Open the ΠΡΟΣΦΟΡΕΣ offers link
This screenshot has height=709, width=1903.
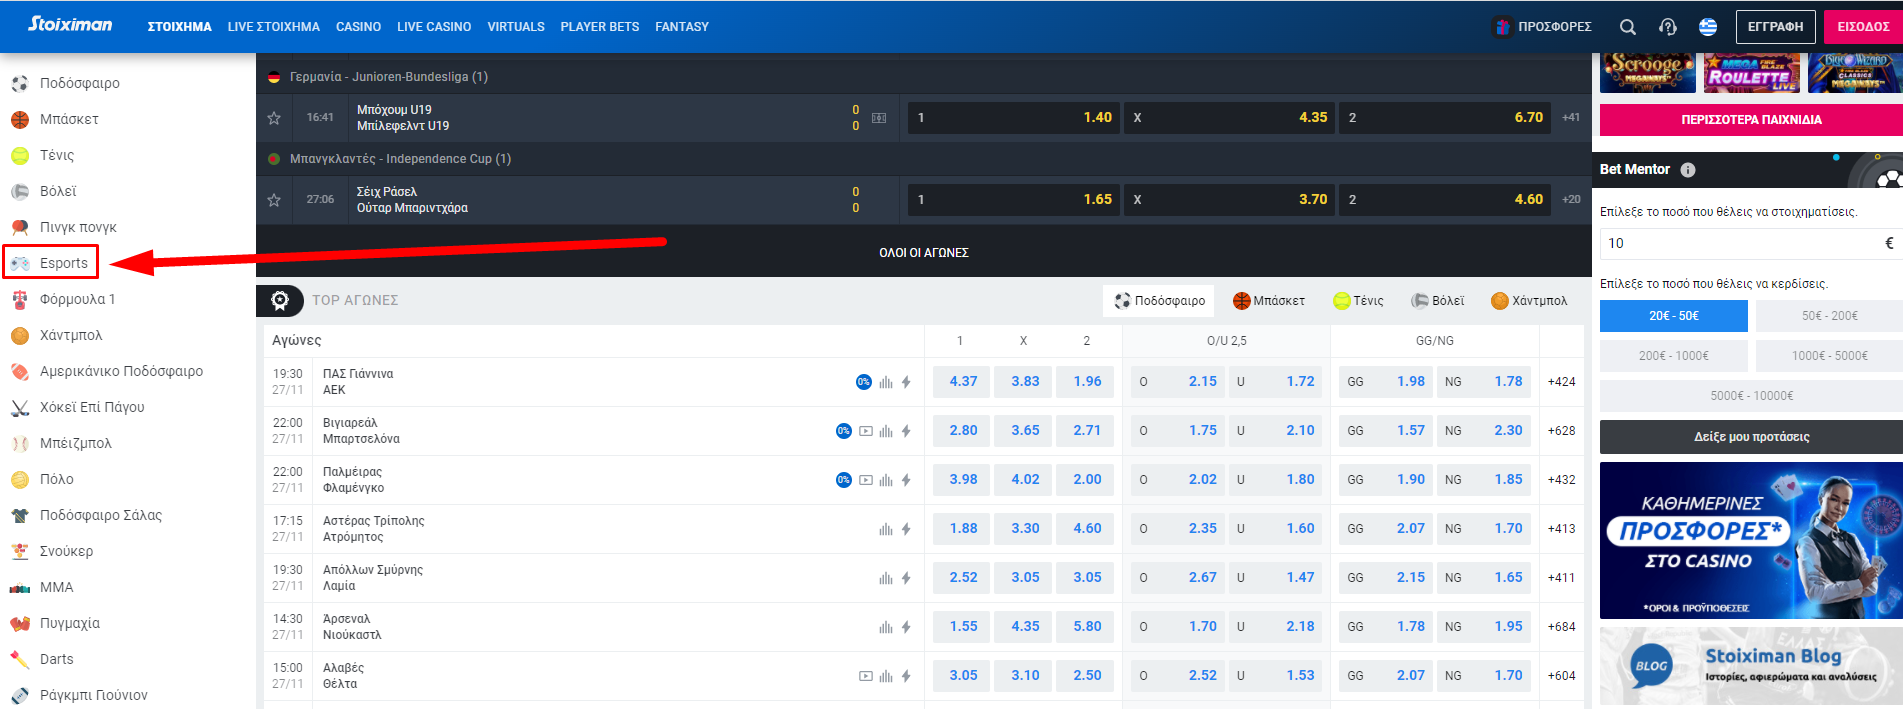1542,27
